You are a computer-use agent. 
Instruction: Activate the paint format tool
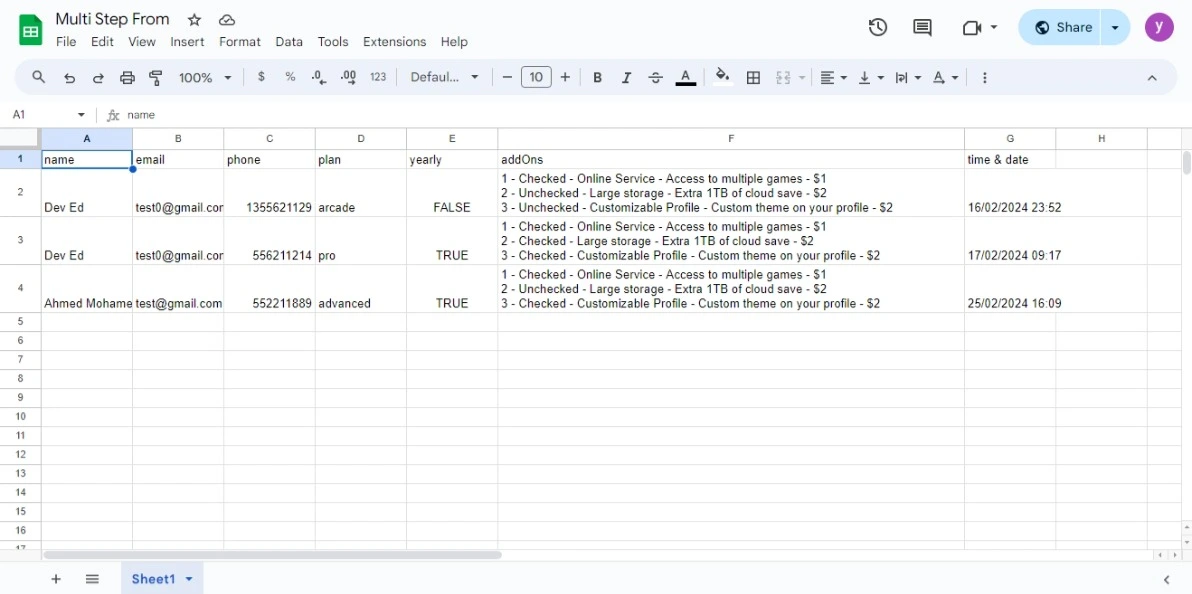(x=156, y=78)
